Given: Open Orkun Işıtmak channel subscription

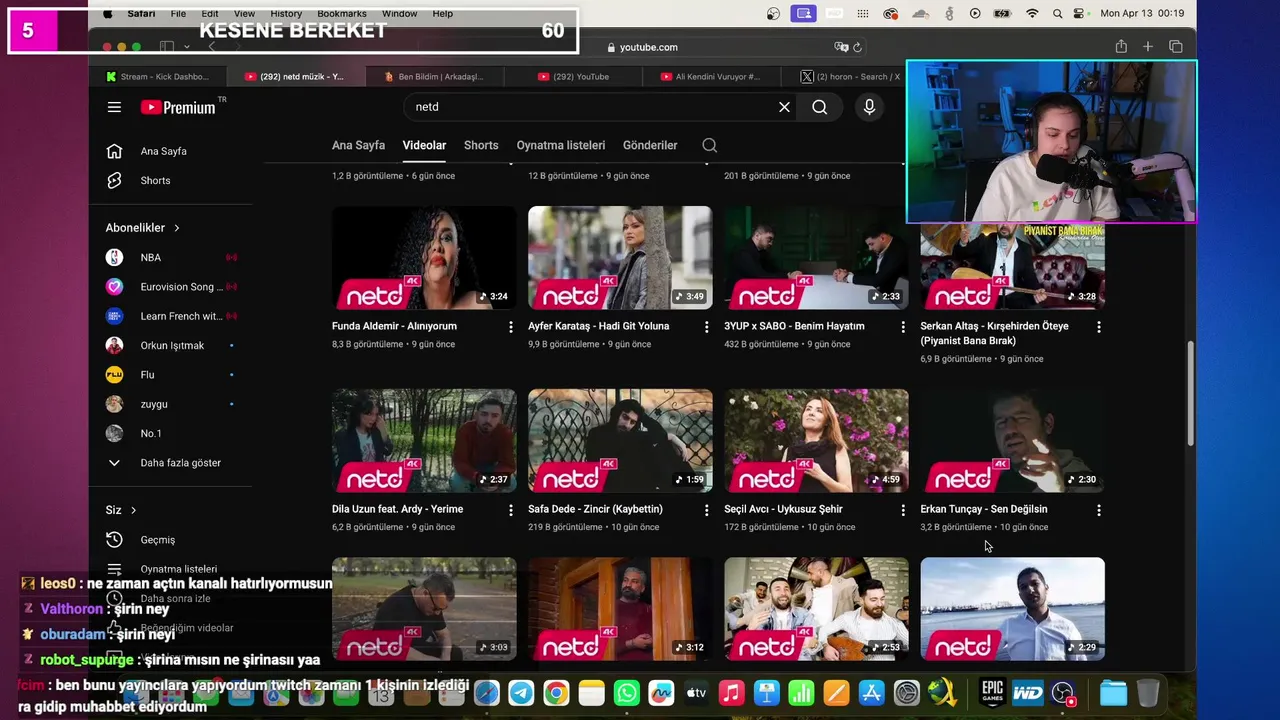Looking at the screenshot, I should tap(172, 346).
